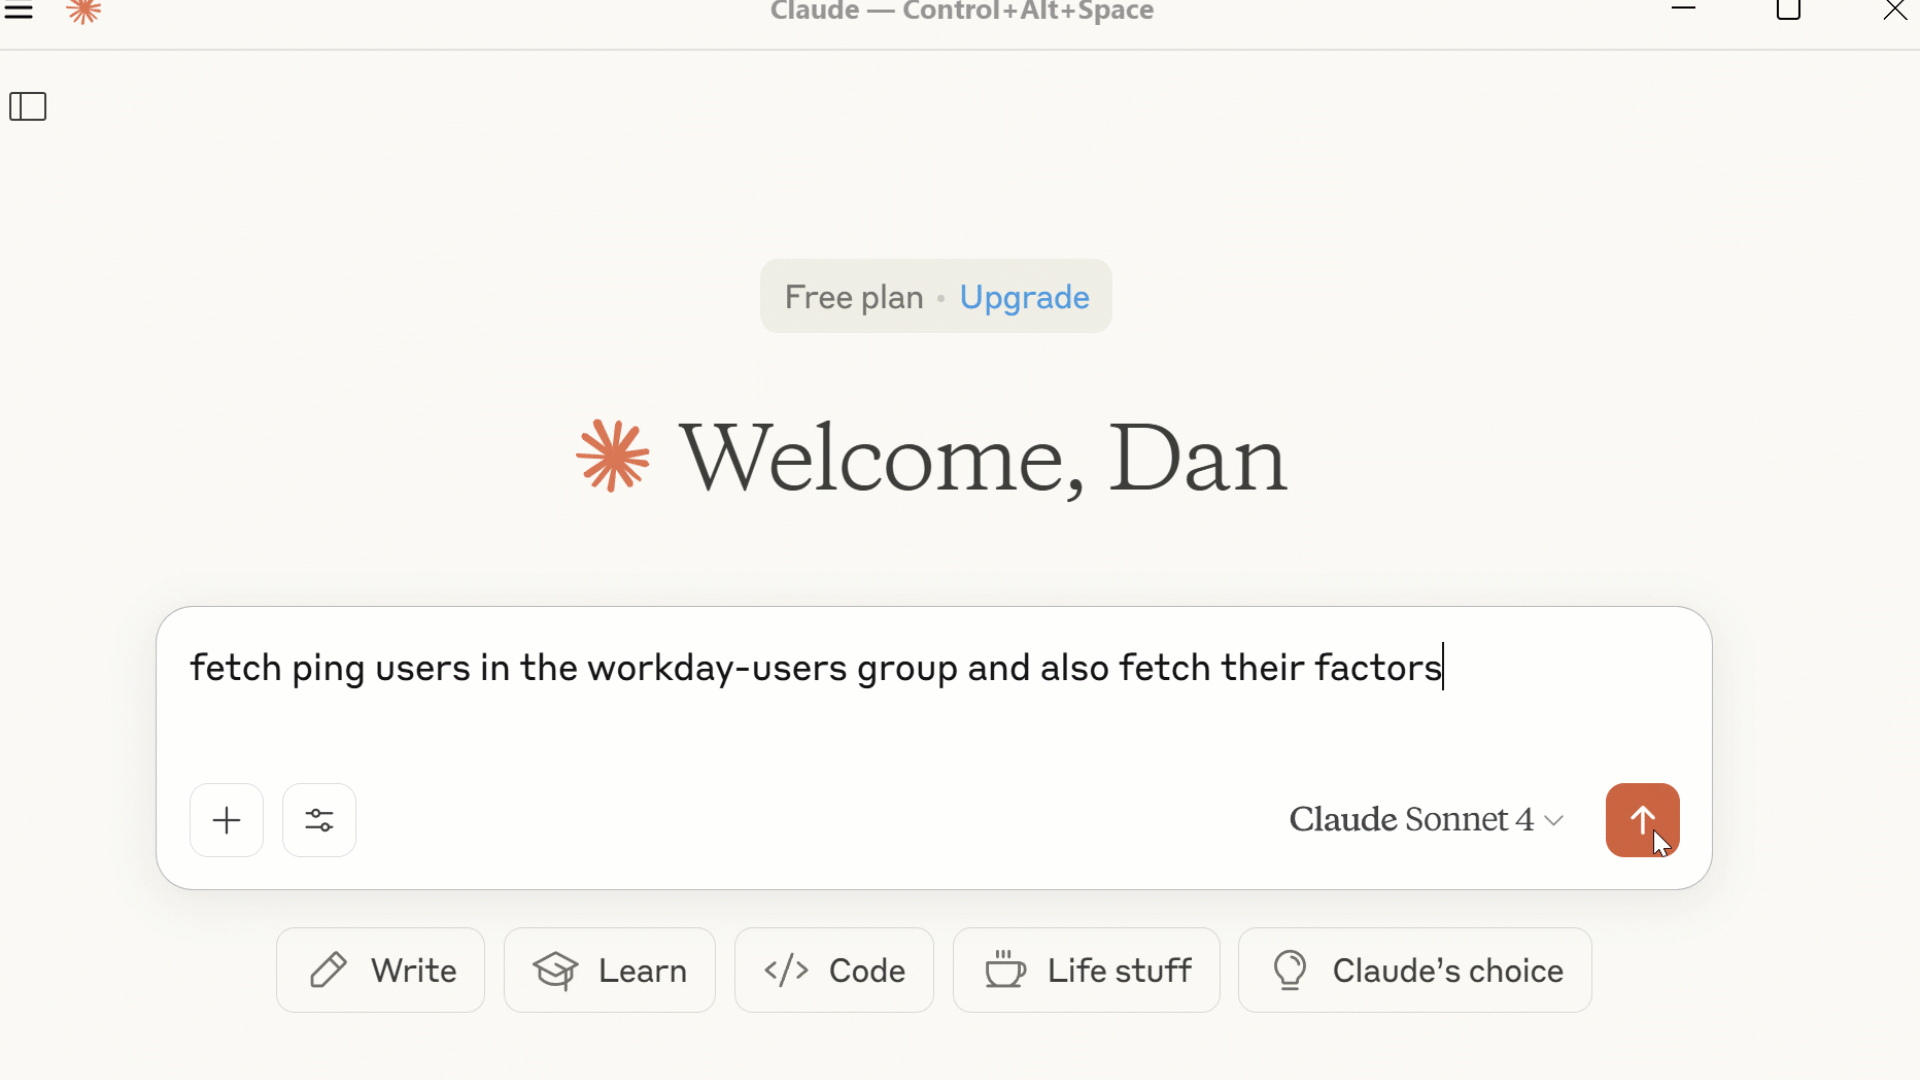1920x1080 pixels.
Task: Click the starburst icon beside Welcome
Action: (613, 456)
